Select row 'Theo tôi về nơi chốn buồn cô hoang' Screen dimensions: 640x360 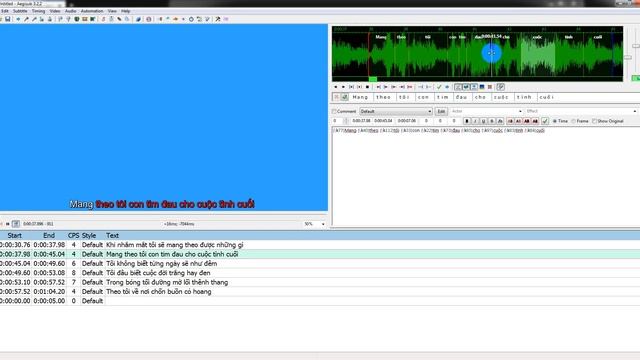(x=320, y=291)
